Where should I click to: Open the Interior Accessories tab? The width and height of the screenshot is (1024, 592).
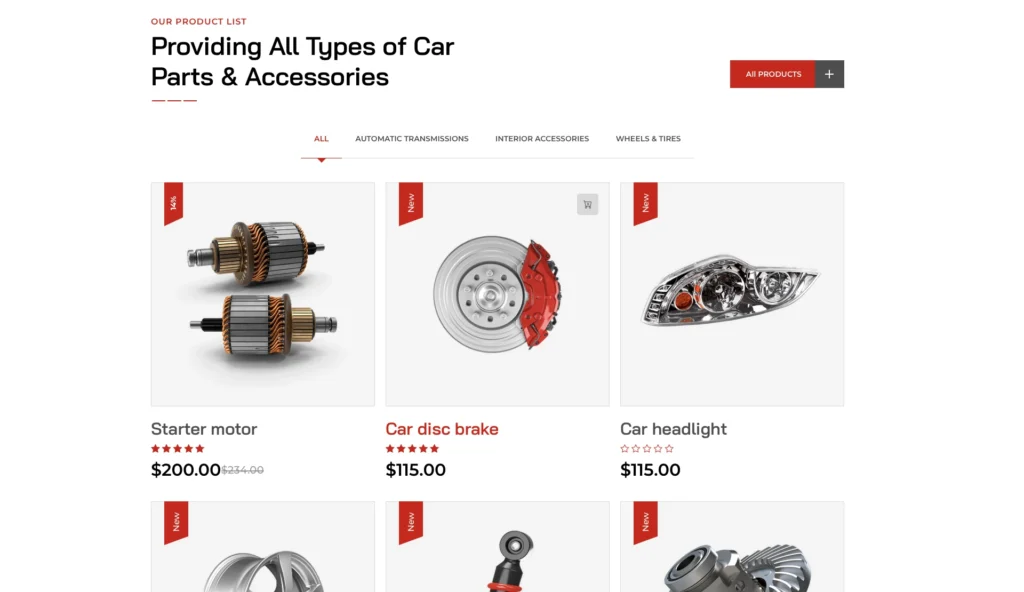tap(542, 139)
